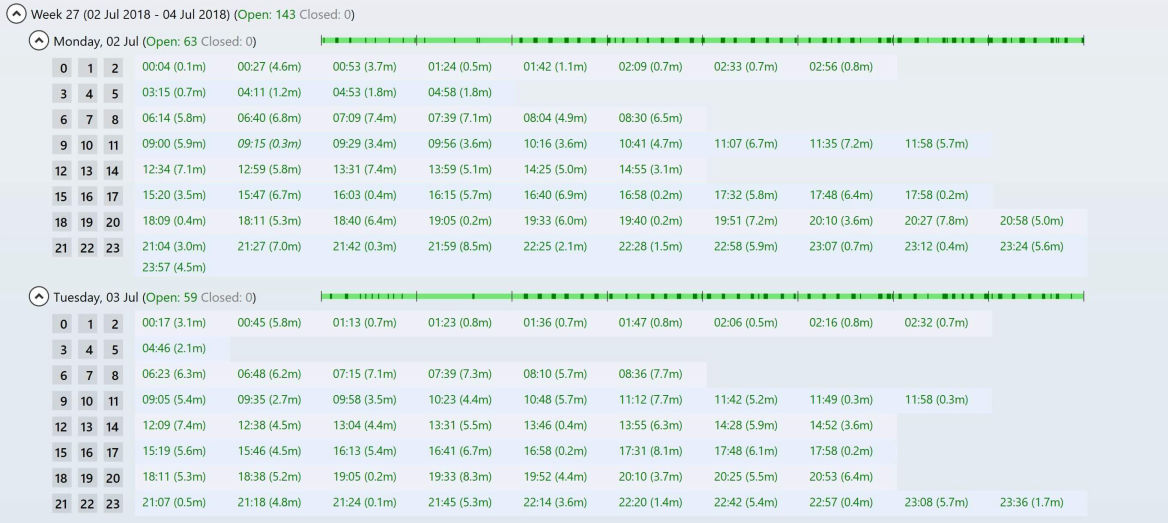
Task: Open Tuesday entry 01:23 (0.8m)
Action: pyautogui.click(x=460, y=323)
